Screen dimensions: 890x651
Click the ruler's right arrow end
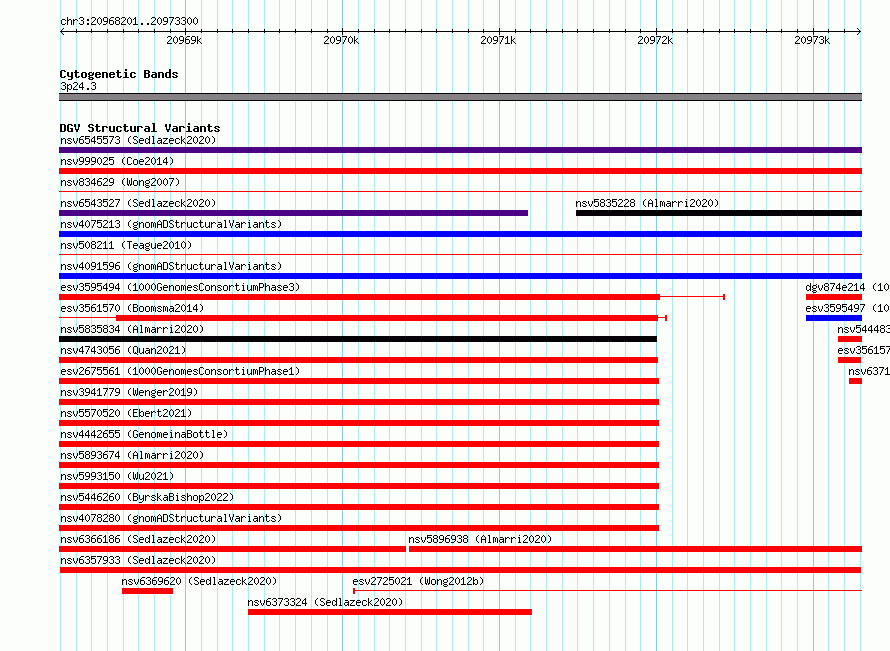[x=859, y=31]
